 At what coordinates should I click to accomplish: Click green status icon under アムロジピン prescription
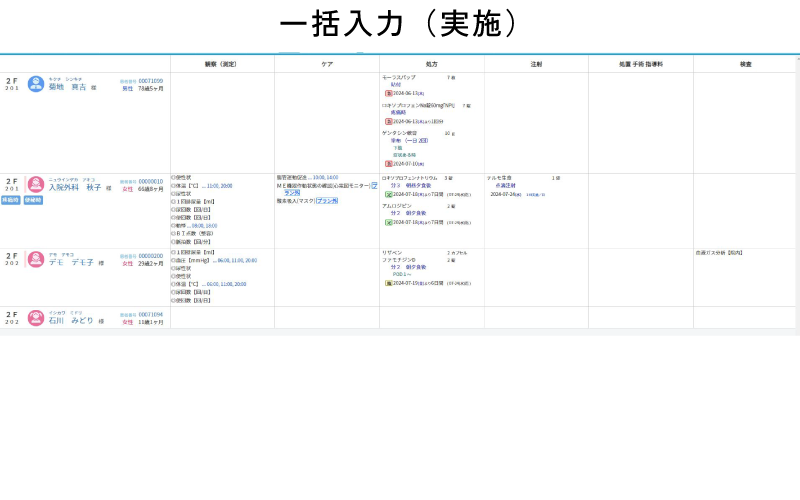[388, 222]
